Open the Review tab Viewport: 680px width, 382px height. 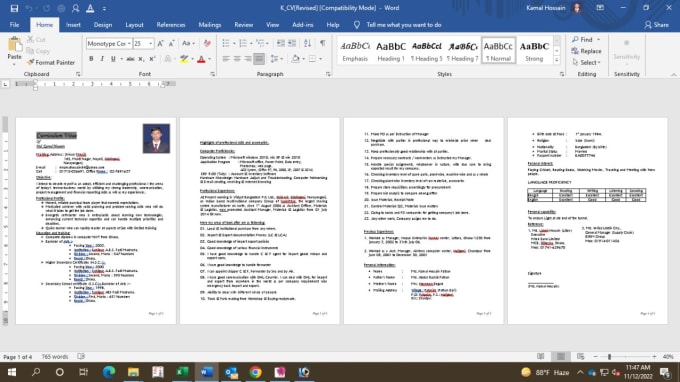[244, 25]
